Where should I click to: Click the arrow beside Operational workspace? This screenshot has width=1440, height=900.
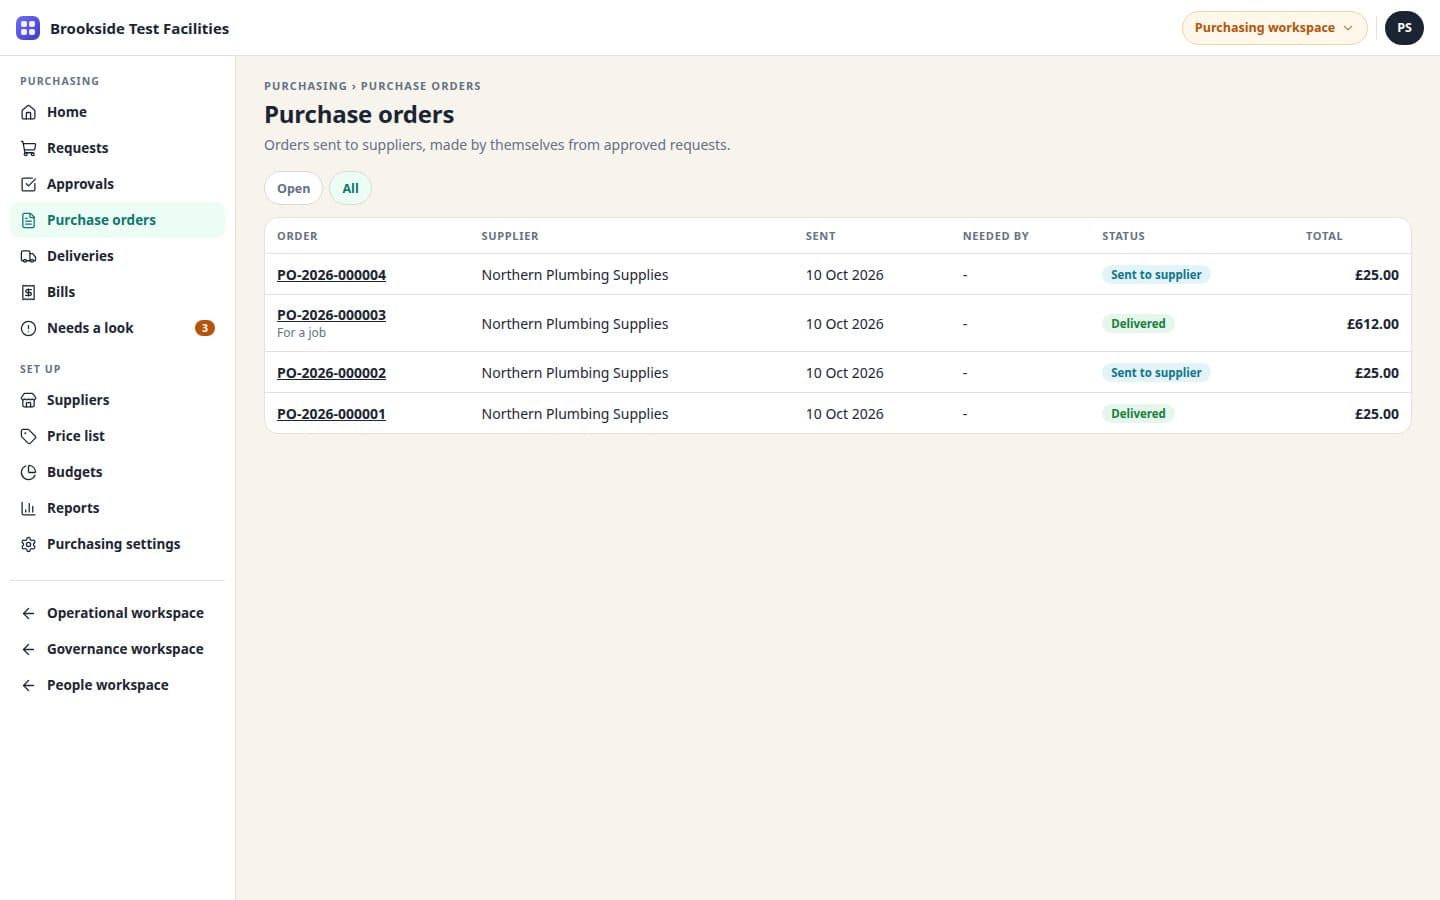point(28,613)
